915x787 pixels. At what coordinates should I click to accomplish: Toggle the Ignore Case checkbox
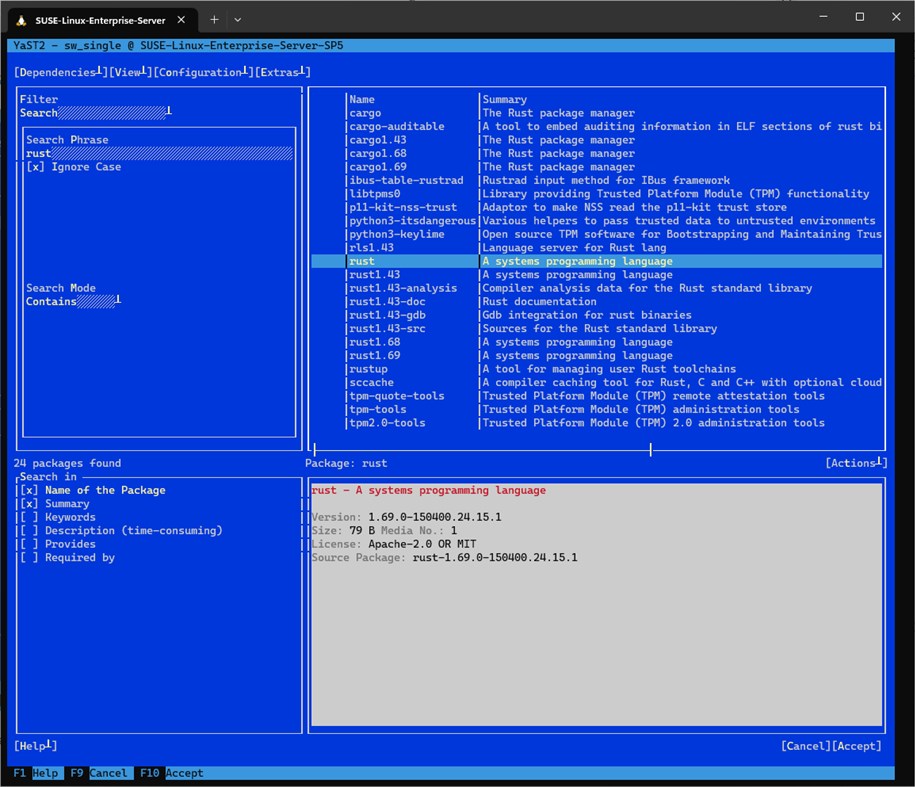(33, 167)
